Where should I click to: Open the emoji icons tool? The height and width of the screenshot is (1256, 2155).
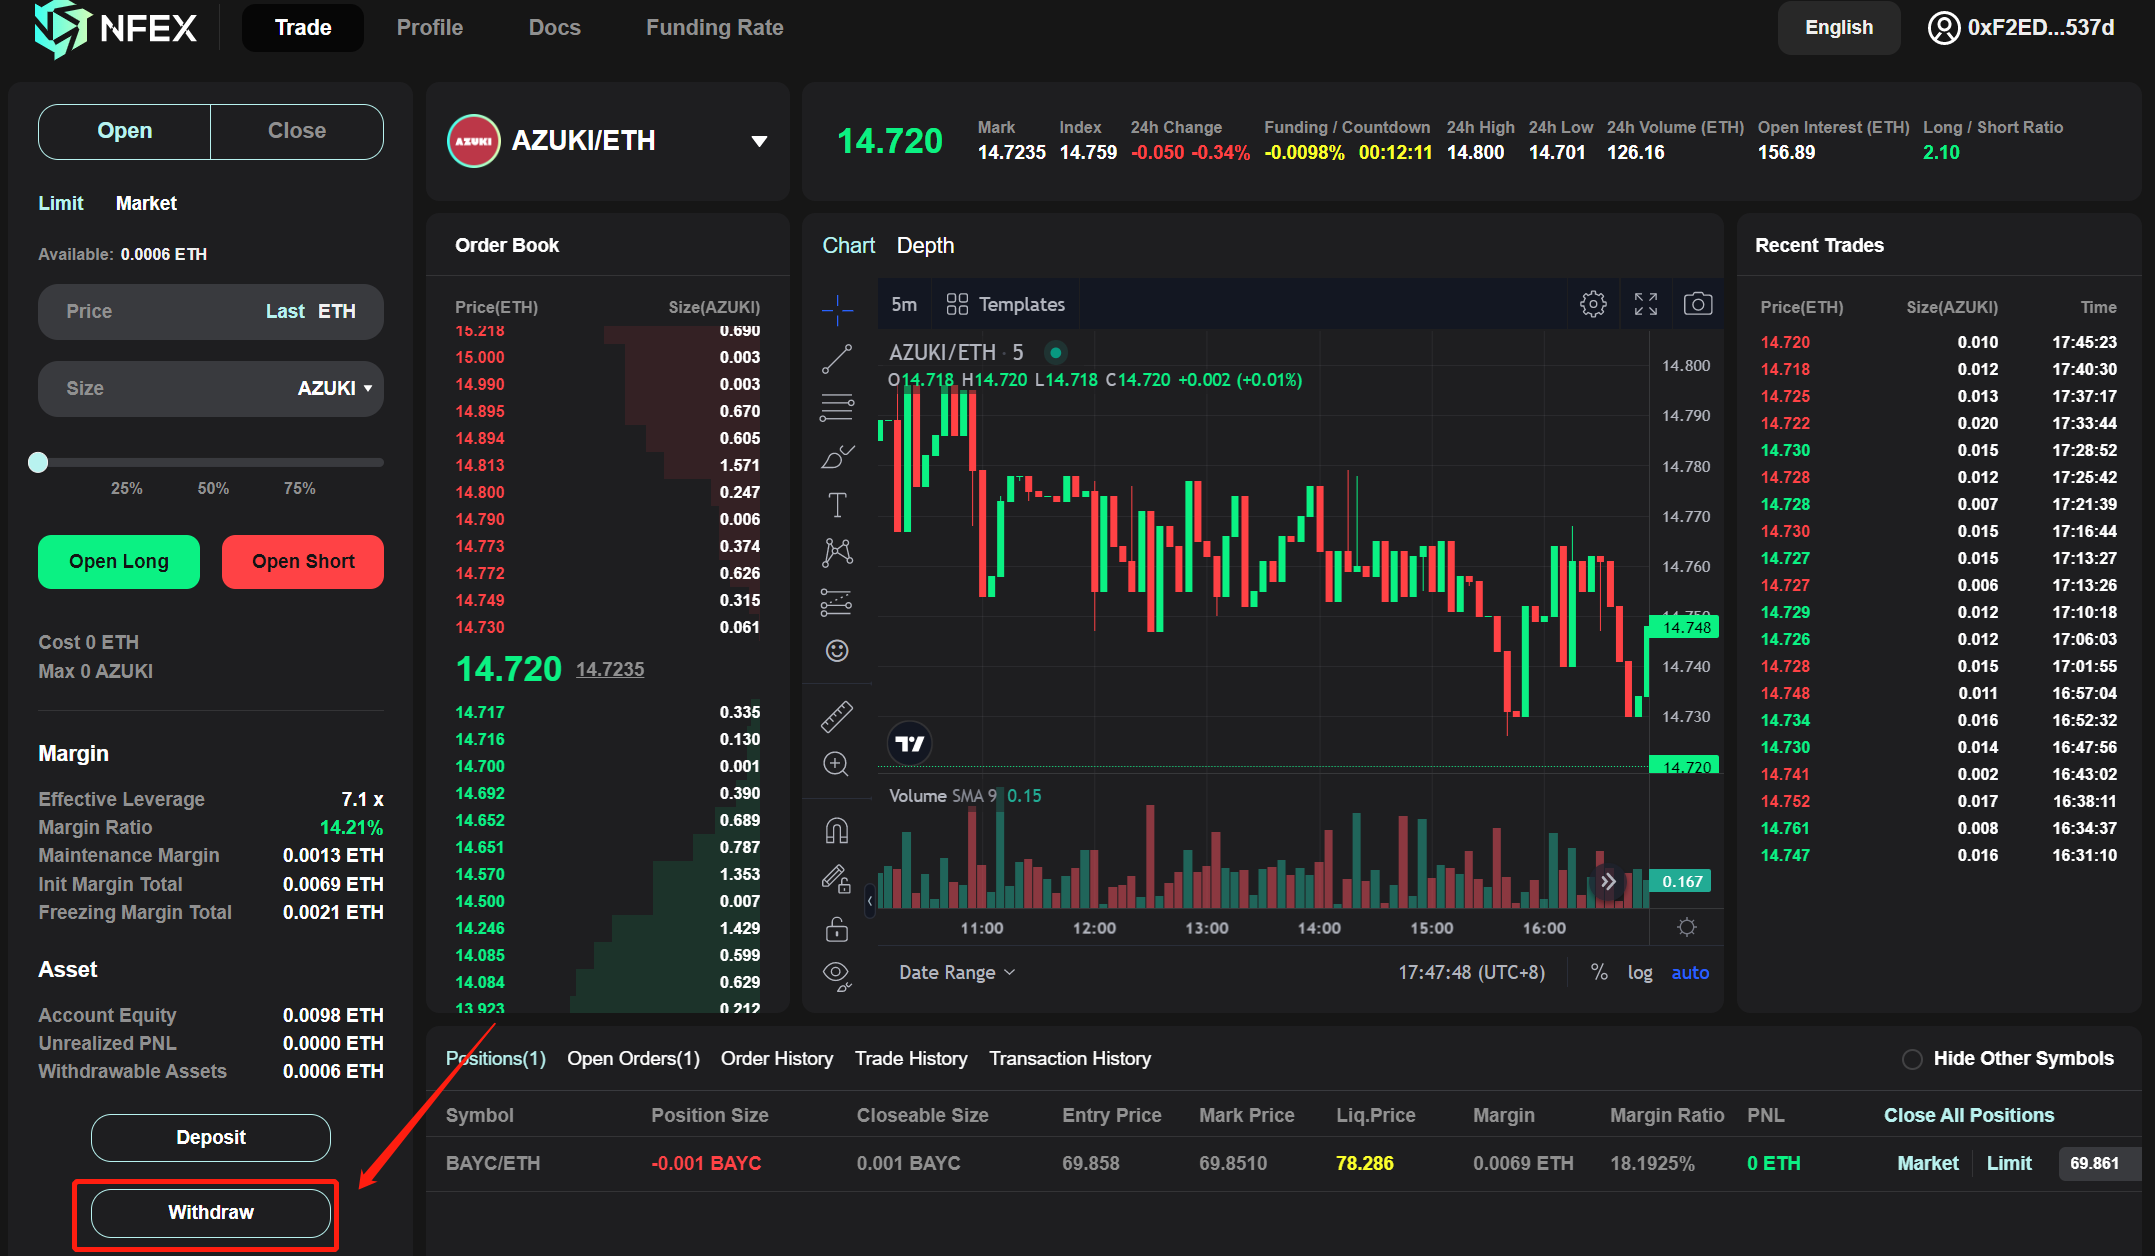[837, 651]
